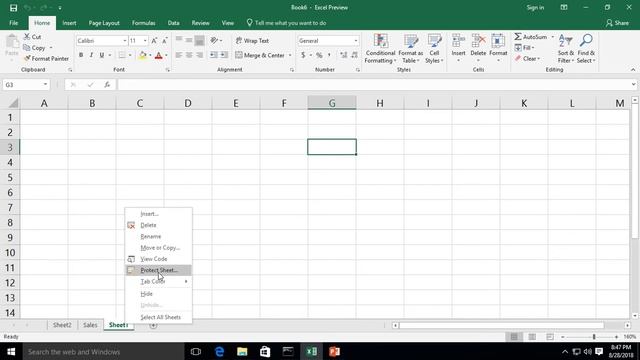Screen dimensions: 640x360
Task: Open the font color dropdown arrow
Action: click(166, 55)
